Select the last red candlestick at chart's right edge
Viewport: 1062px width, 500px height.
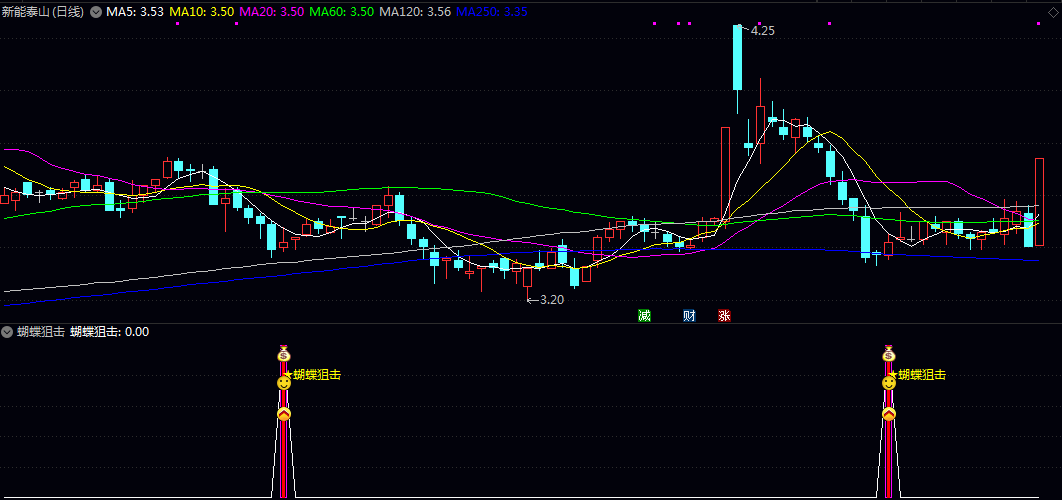1039,201
